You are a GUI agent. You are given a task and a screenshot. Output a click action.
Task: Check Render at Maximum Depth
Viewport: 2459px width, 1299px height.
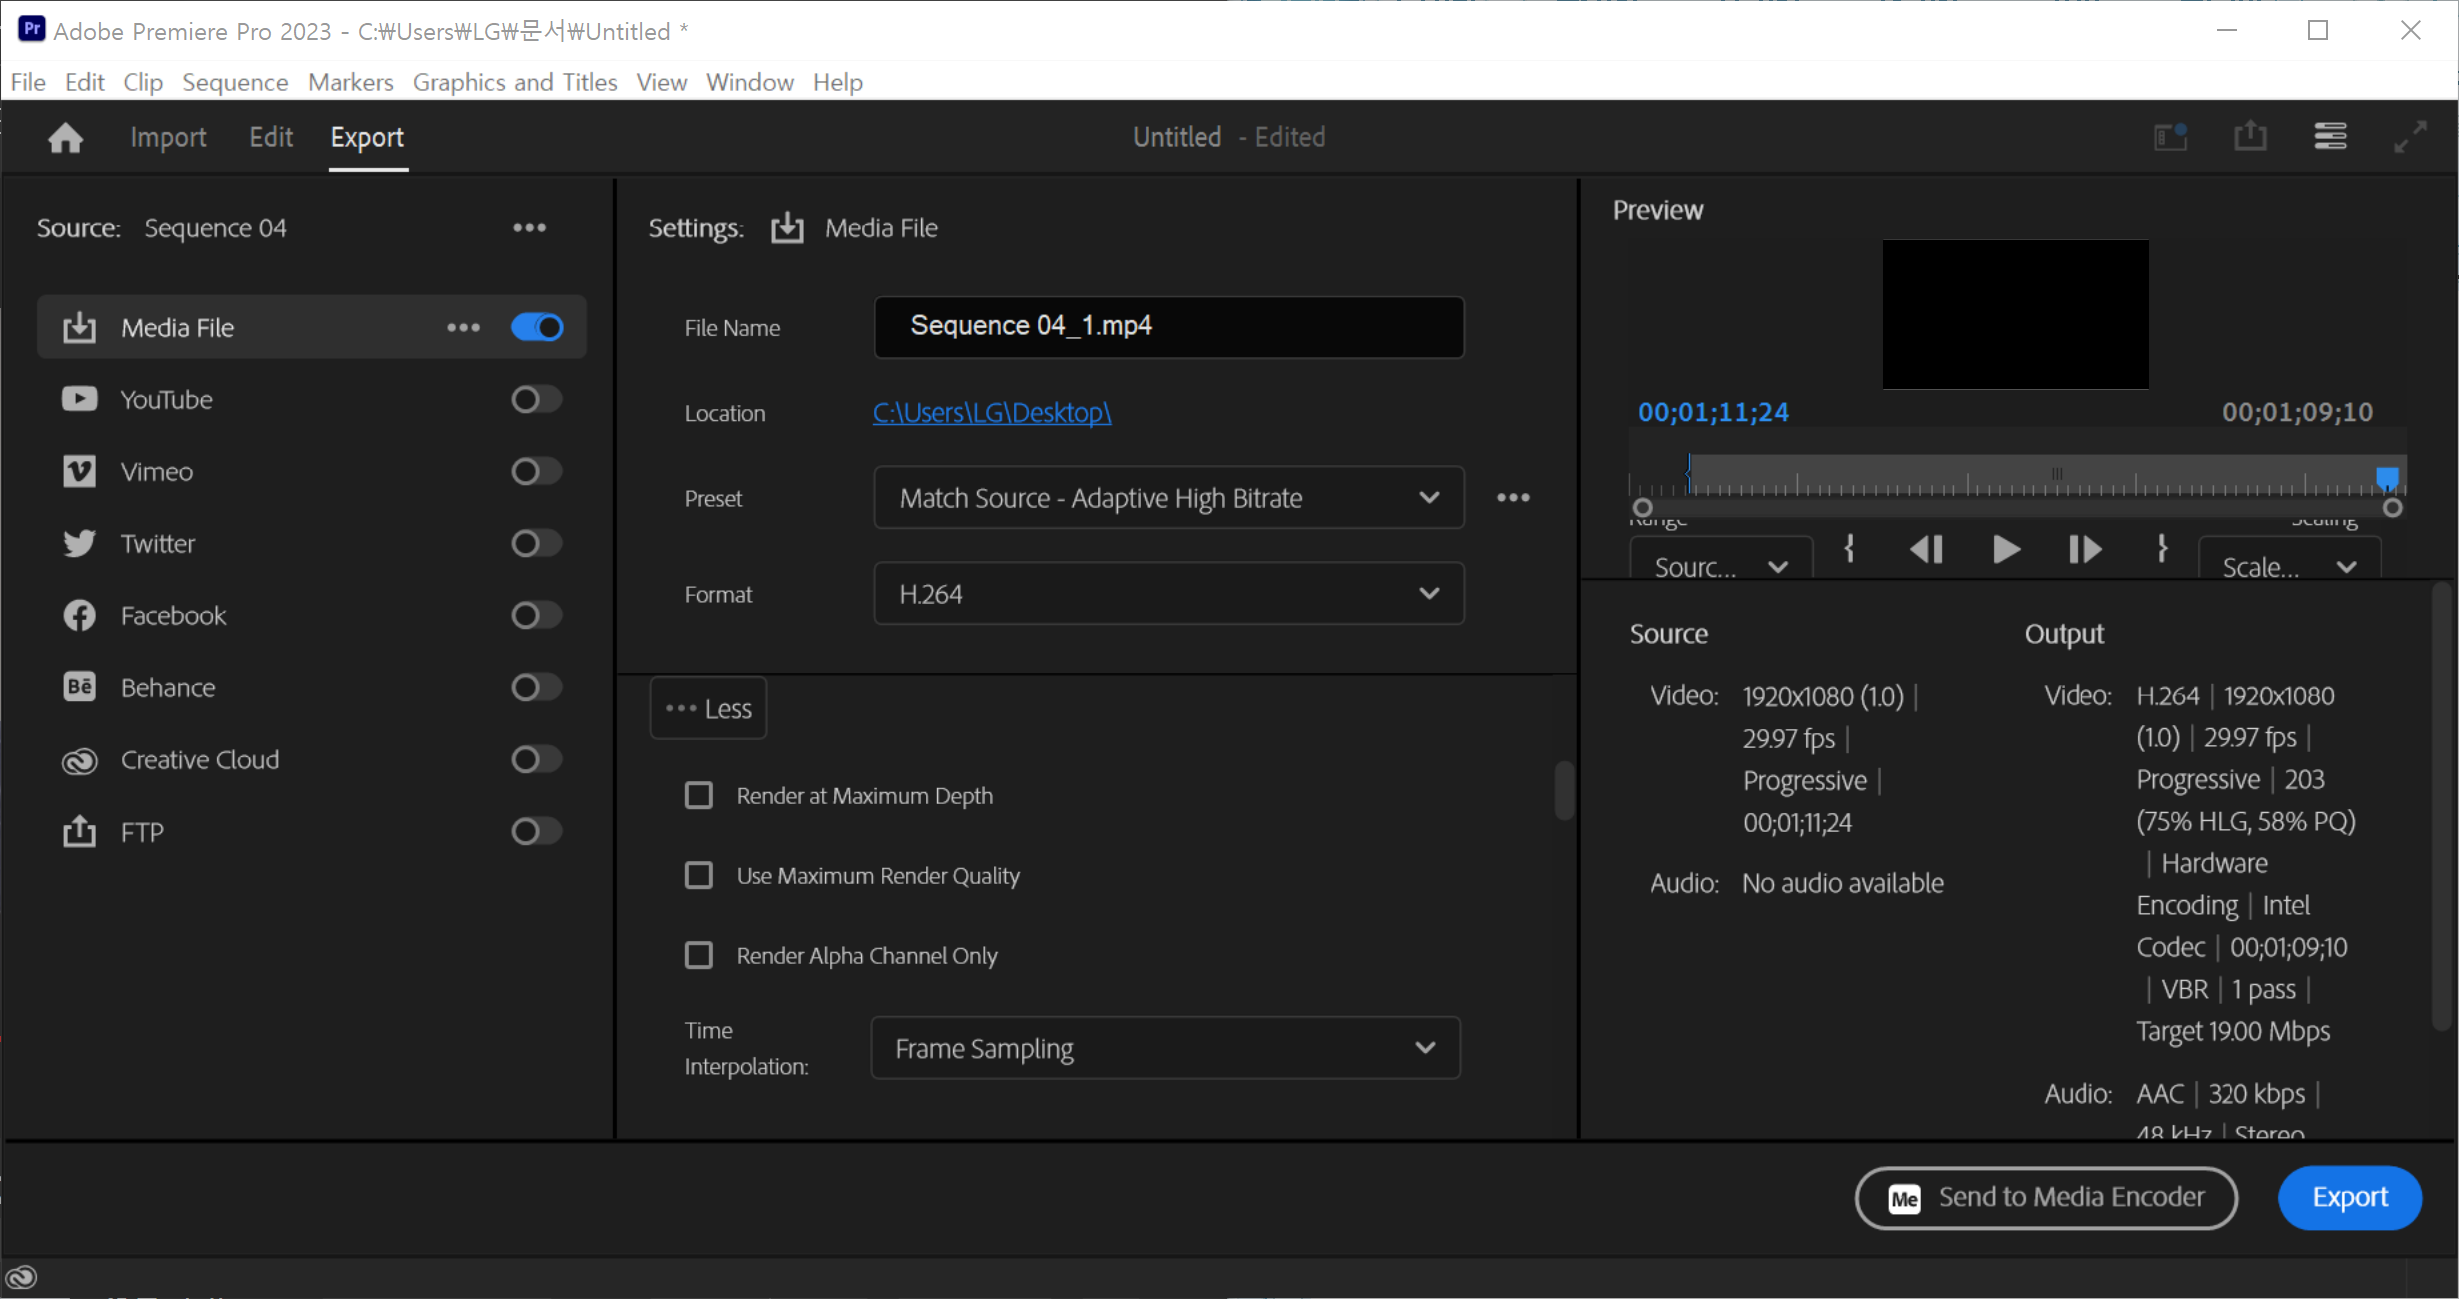[x=699, y=796]
